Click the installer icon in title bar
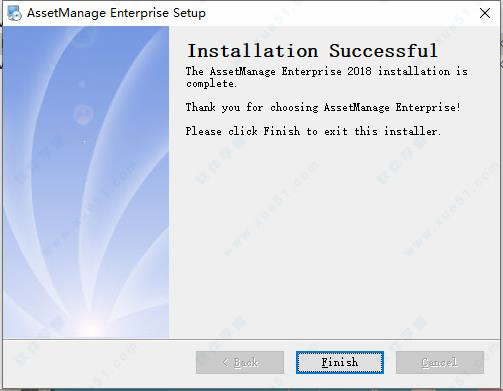The image size is (503, 391). pyautogui.click(x=14, y=13)
